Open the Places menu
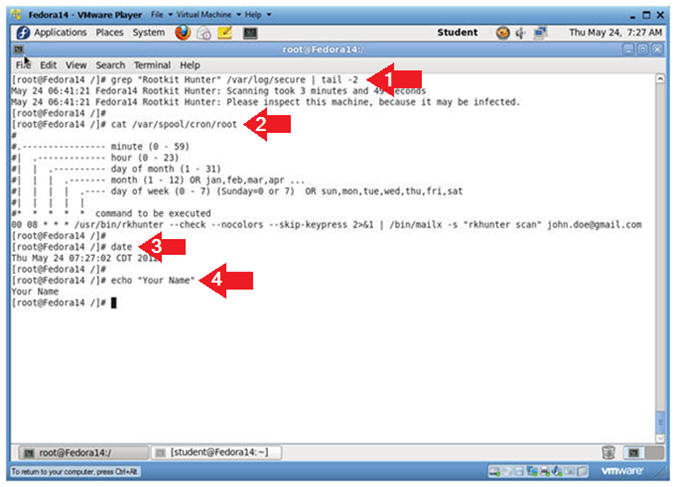 [x=110, y=33]
